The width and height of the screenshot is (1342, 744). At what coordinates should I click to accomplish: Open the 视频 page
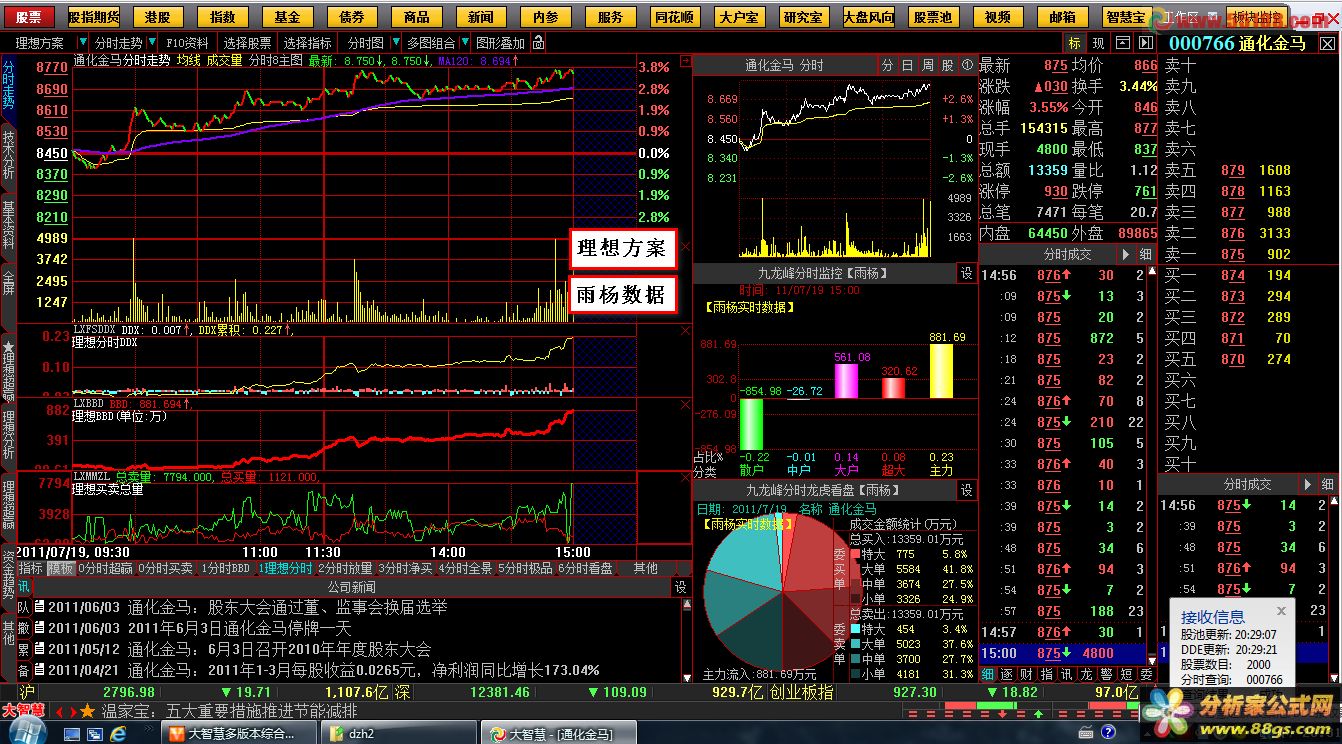click(x=997, y=17)
